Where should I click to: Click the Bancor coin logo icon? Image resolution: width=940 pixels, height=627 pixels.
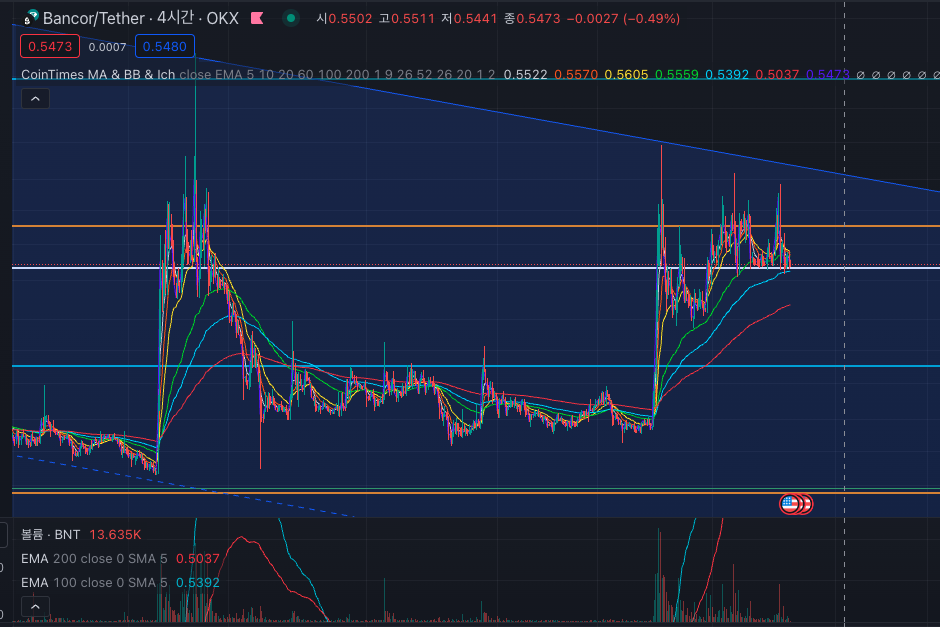[31, 17]
